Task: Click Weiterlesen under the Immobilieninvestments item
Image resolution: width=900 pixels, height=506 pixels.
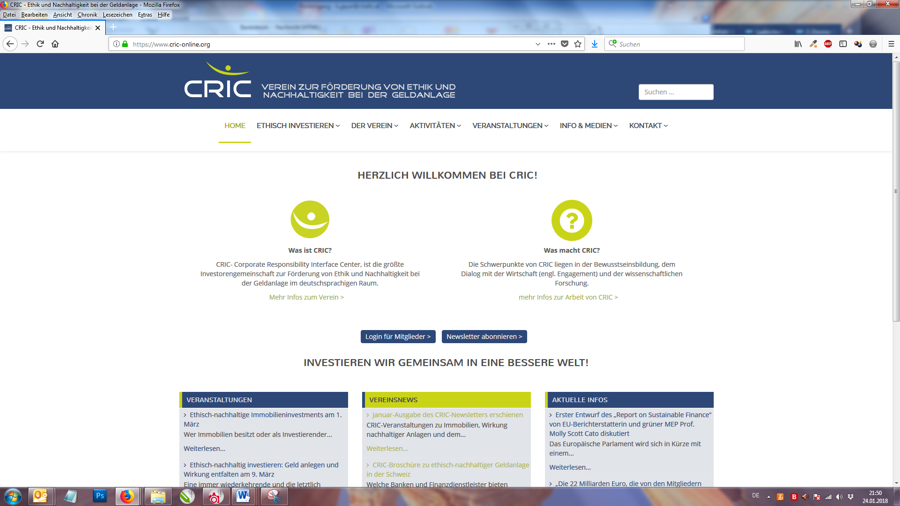Action: pyautogui.click(x=204, y=449)
